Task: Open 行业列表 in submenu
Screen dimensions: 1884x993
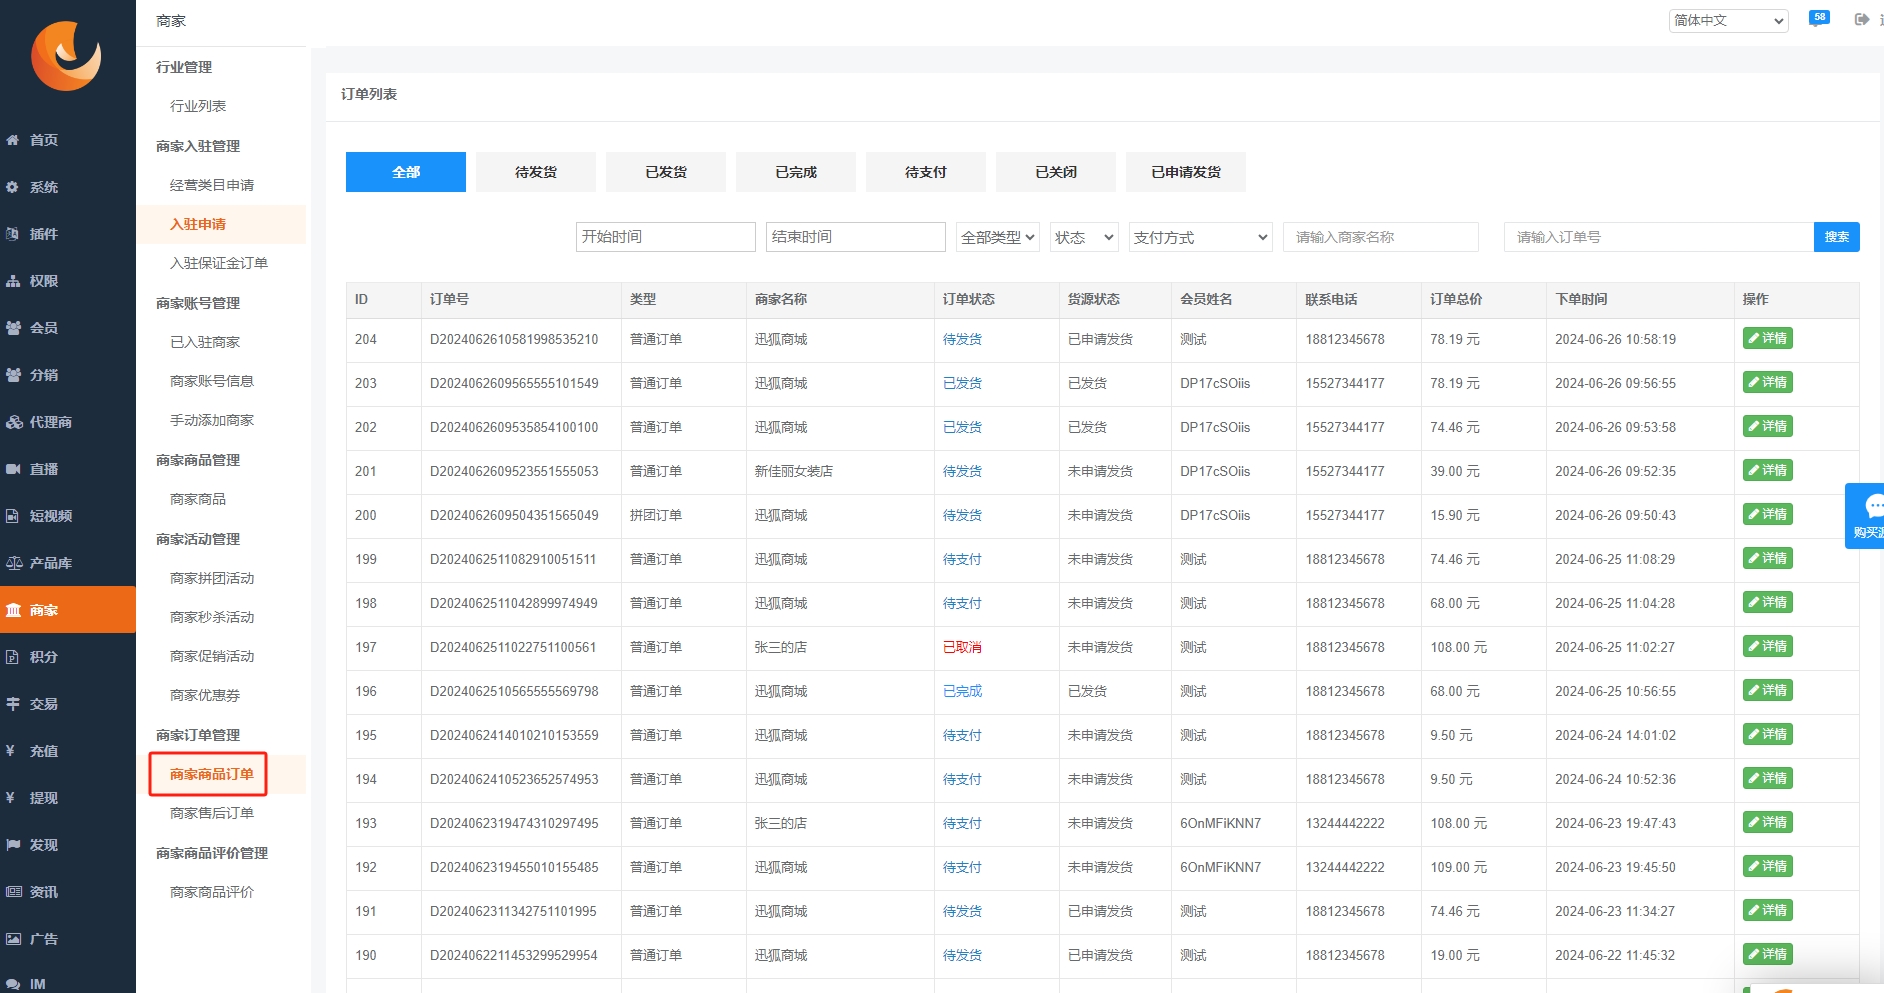Action: (198, 106)
